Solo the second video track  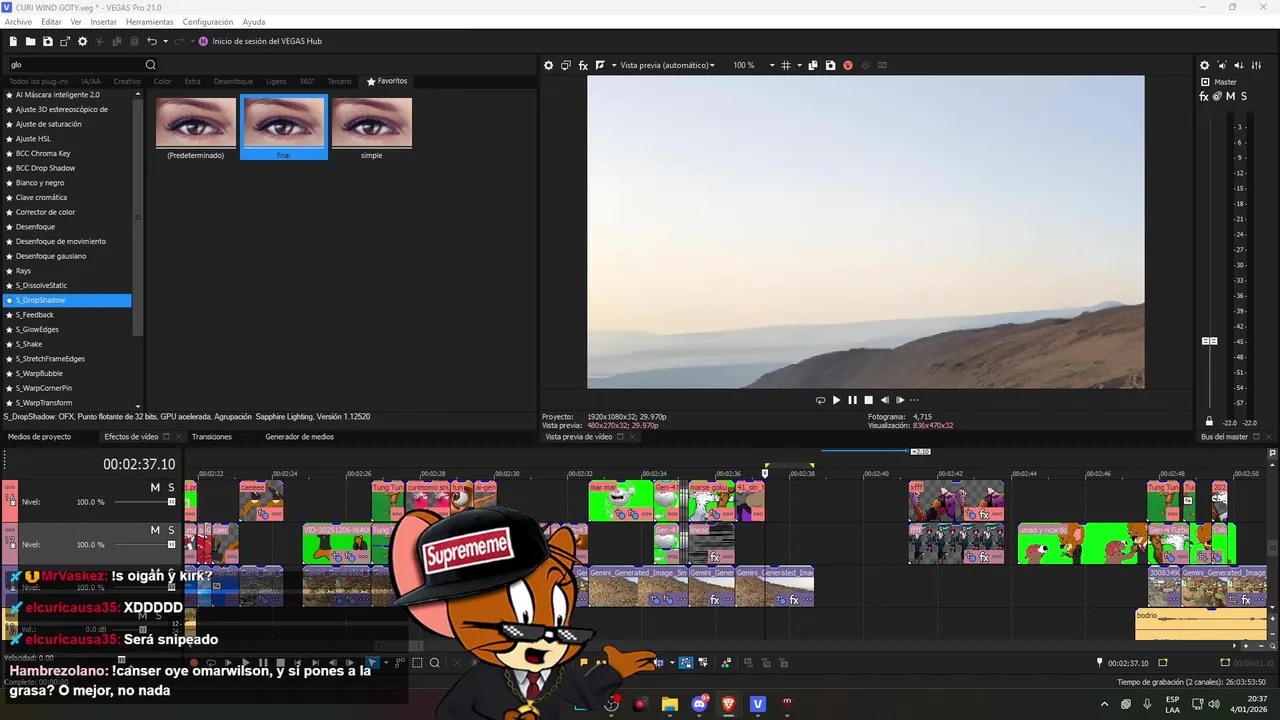(x=171, y=530)
